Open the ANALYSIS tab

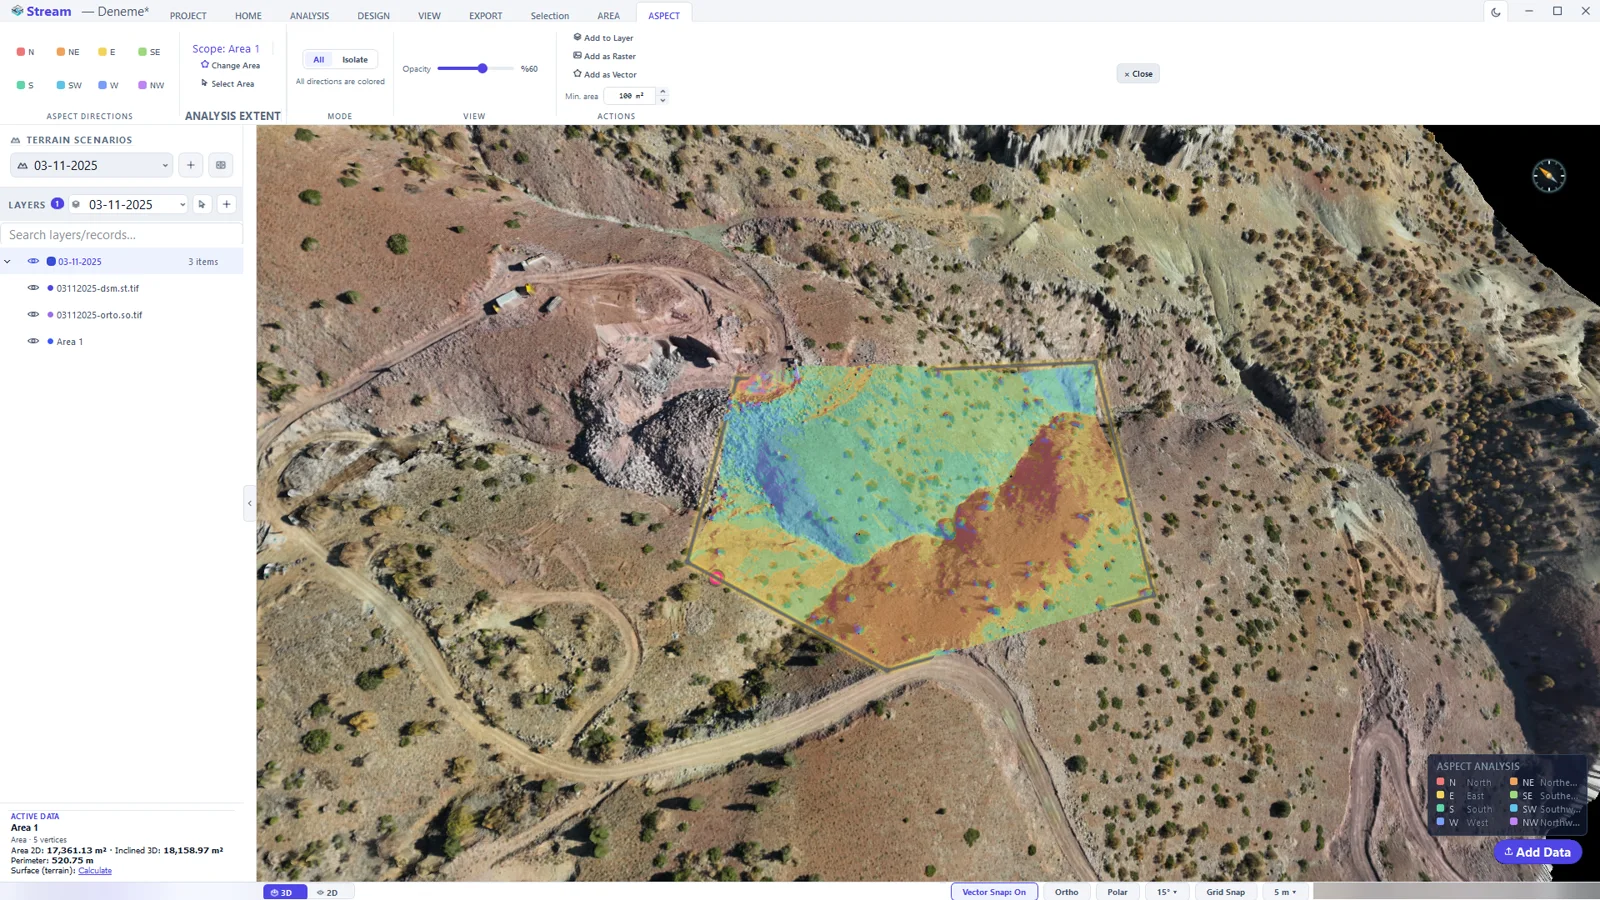click(309, 15)
